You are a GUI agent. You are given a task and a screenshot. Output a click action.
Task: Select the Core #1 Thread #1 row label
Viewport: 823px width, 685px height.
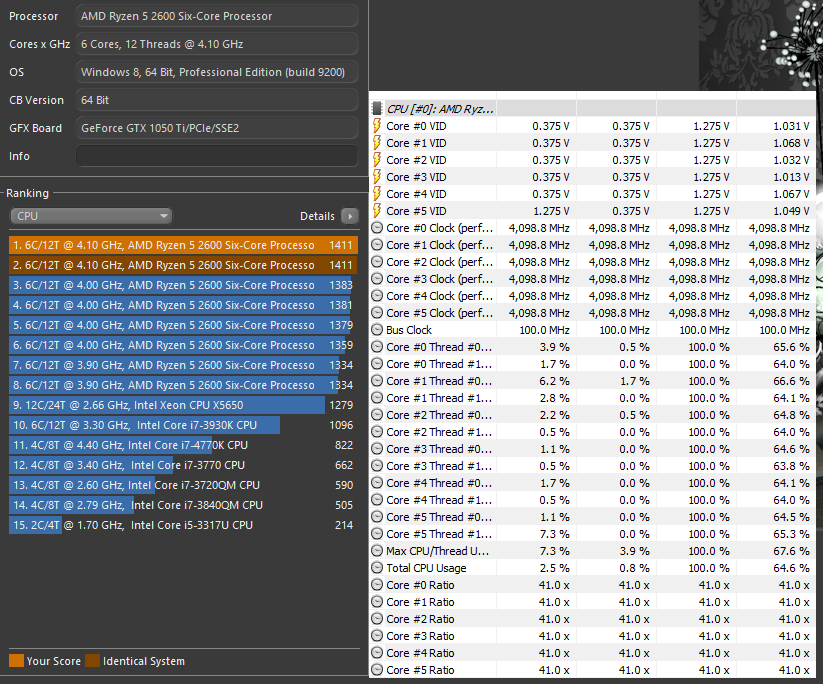point(439,398)
